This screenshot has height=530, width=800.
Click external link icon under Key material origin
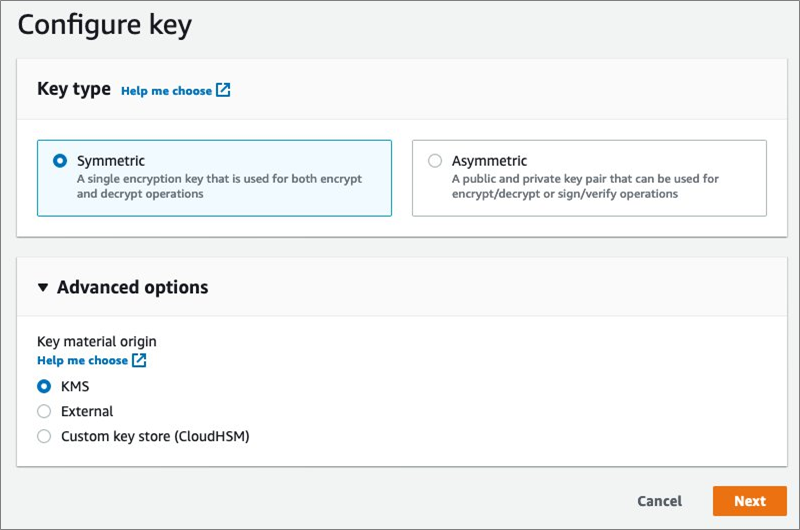point(139,360)
